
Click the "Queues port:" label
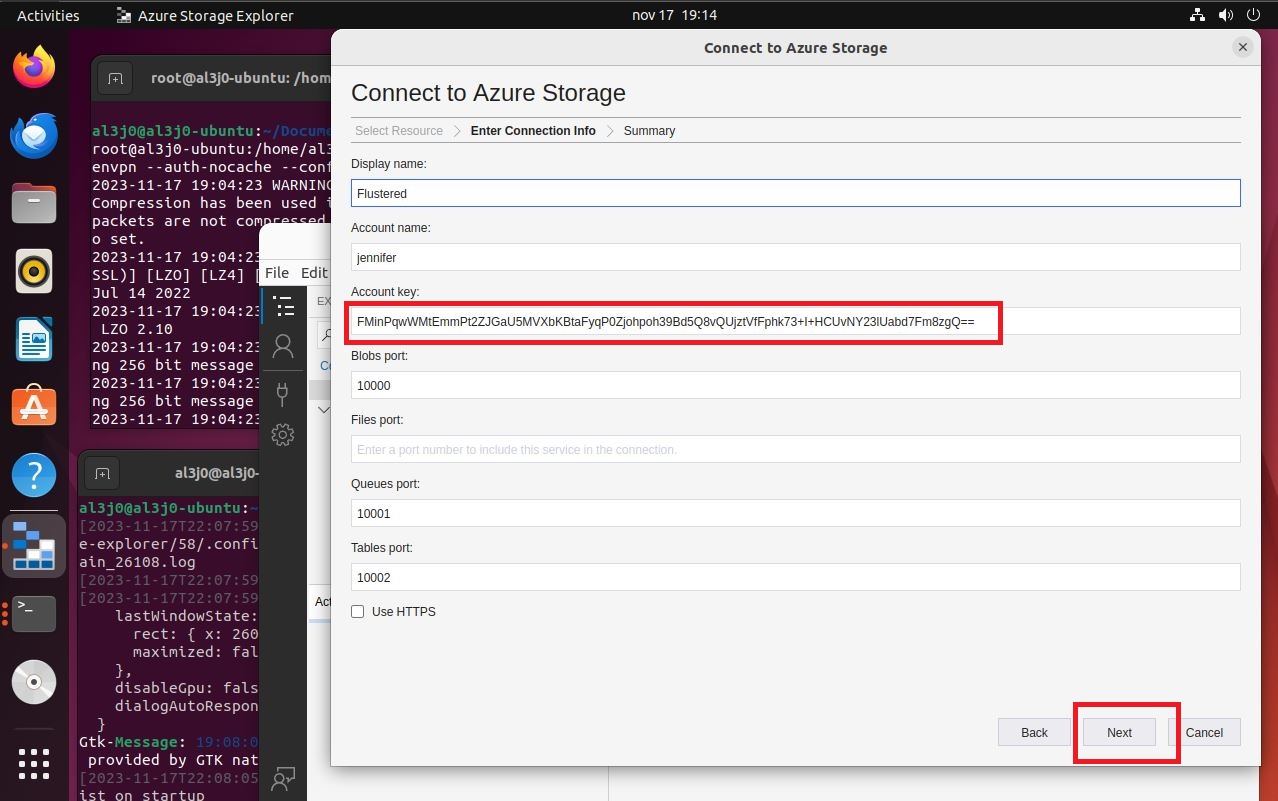[385, 484]
